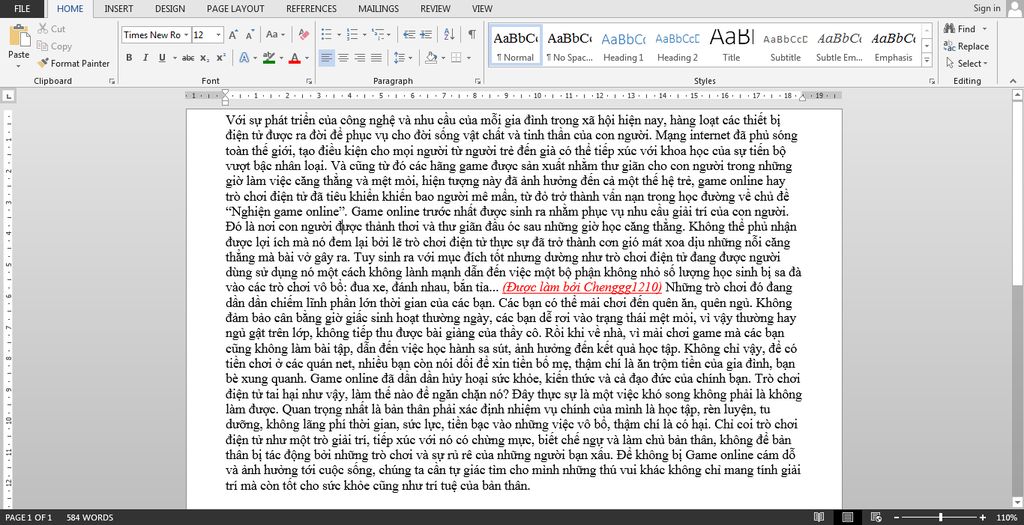Open the Paragraph dialog launcher

pos(478,82)
